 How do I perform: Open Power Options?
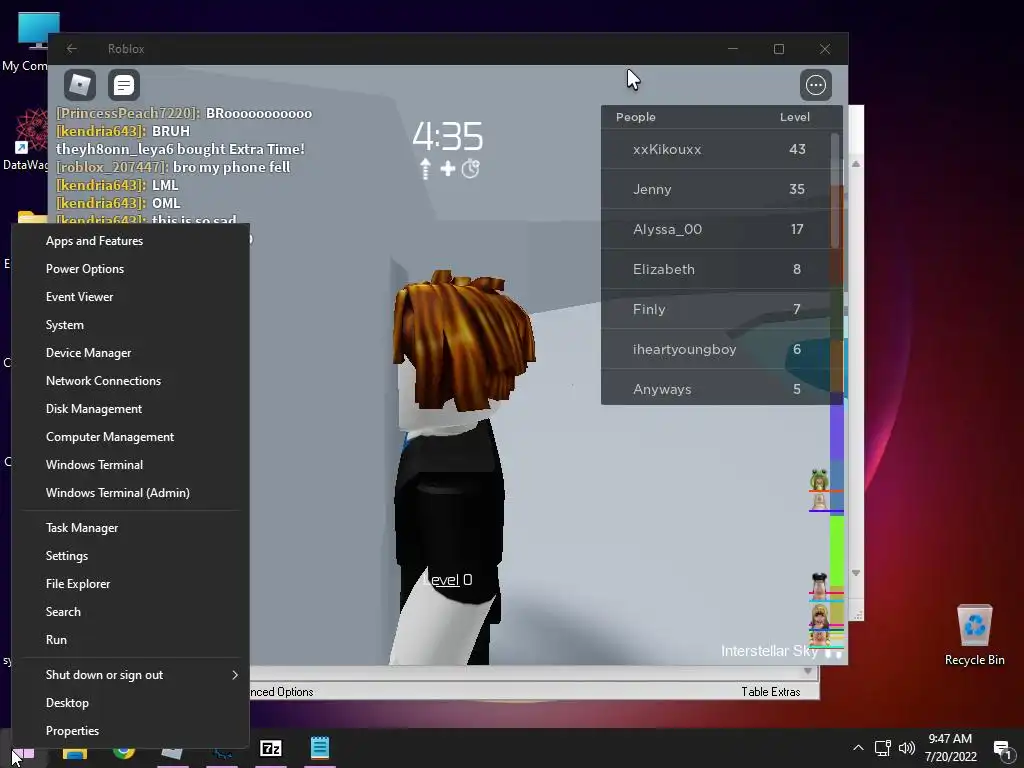point(131,269)
